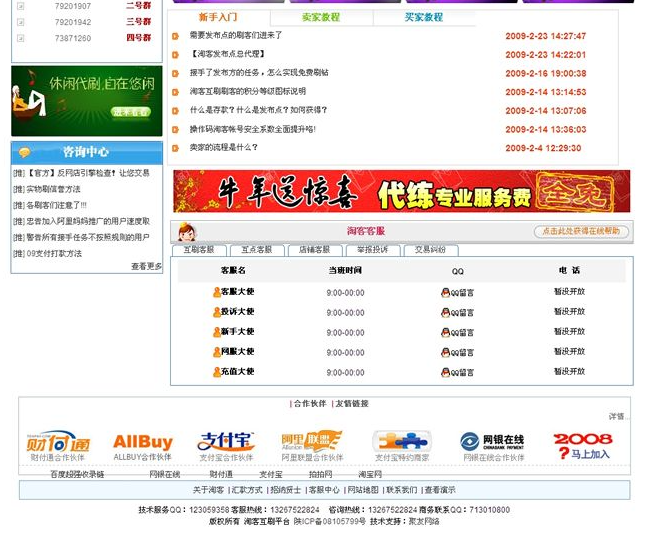Click the 支付宝 Alipay logo

[226, 441]
